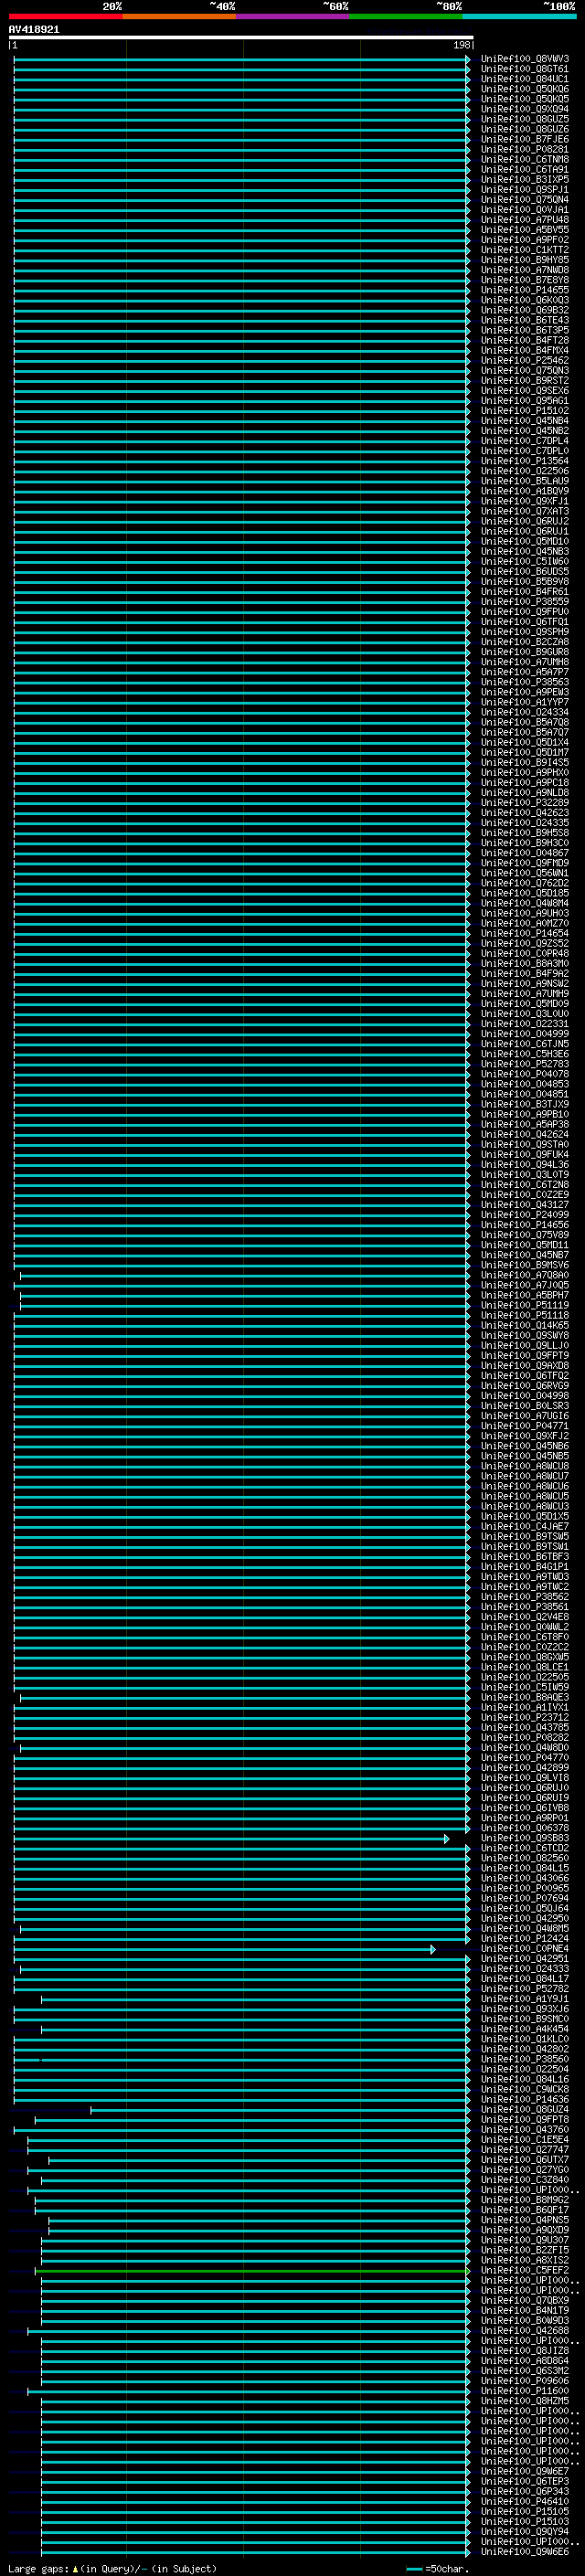Select the UniRef100_P38560 label

pos(525,2059)
